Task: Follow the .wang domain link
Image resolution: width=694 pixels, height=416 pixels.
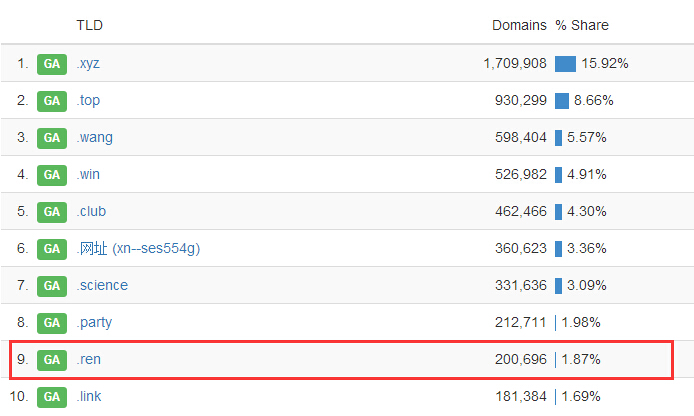Action: pos(94,138)
